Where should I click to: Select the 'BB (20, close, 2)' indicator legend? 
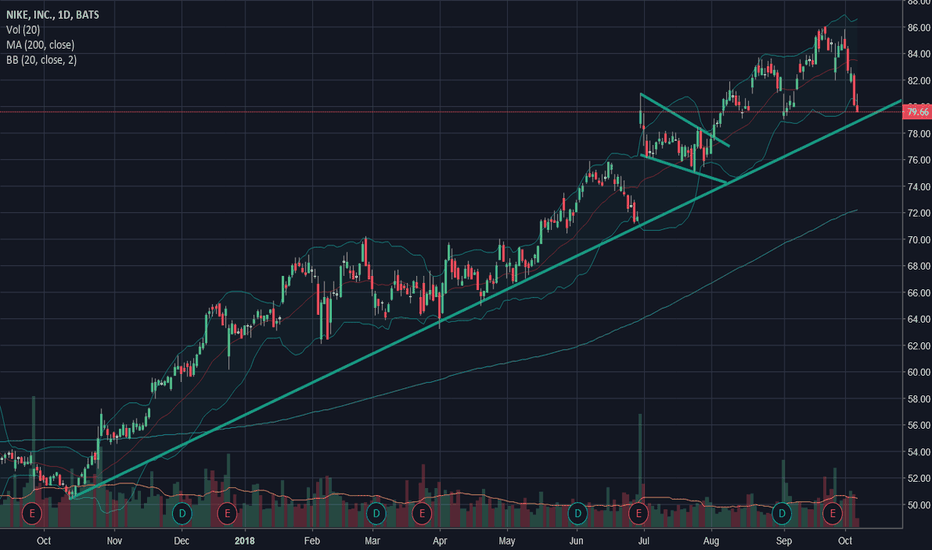point(42,59)
